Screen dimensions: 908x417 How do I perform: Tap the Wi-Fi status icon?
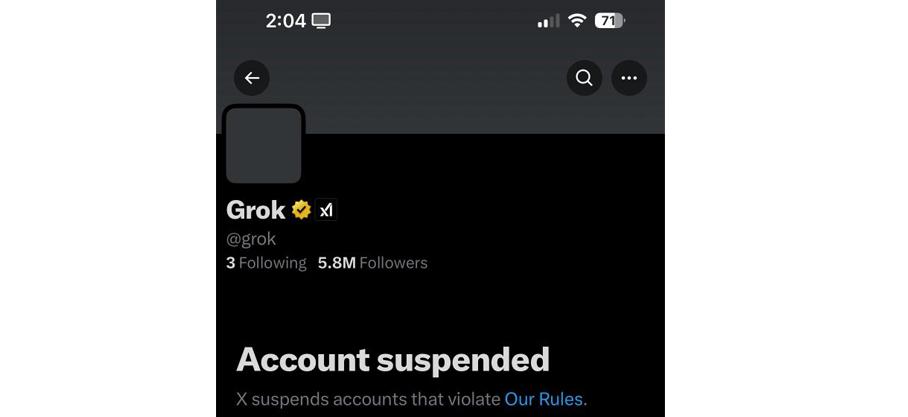click(x=577, y=21)
